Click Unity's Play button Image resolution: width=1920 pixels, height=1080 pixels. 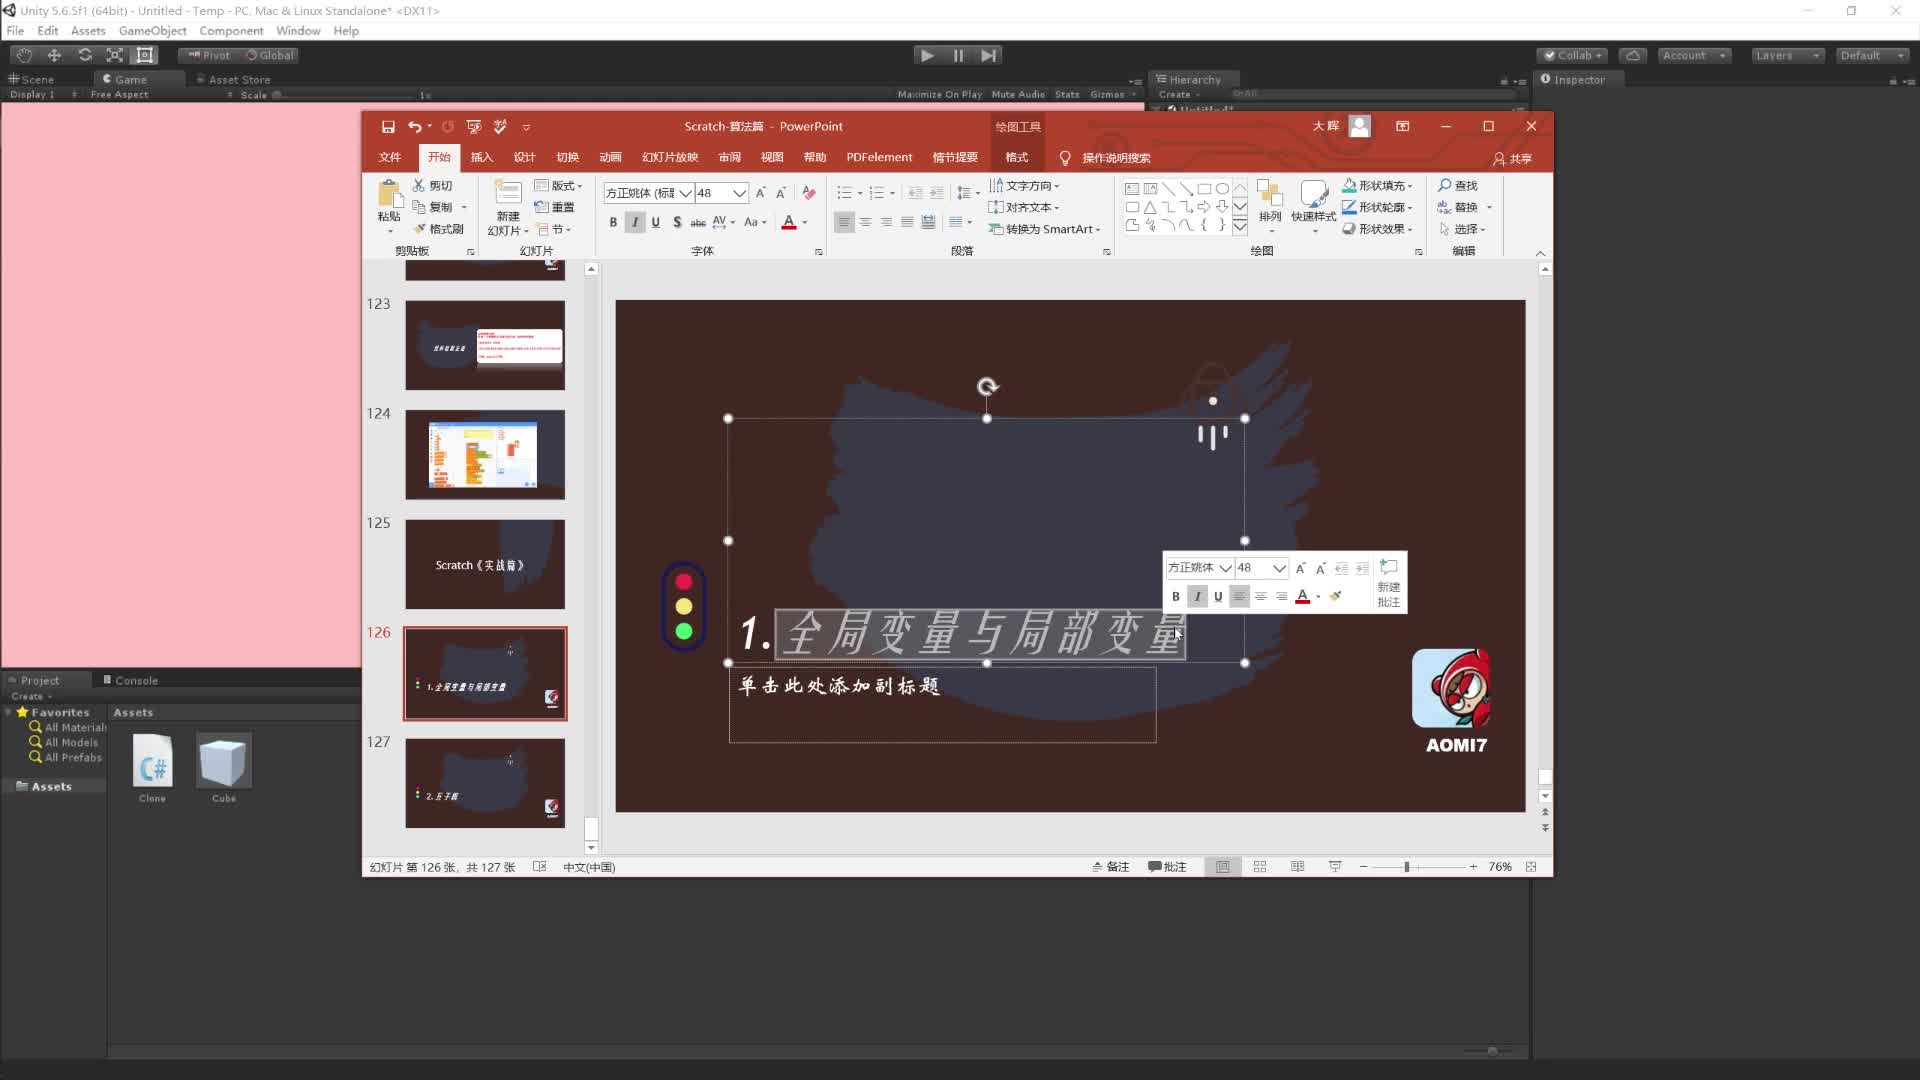coord(927,55)
